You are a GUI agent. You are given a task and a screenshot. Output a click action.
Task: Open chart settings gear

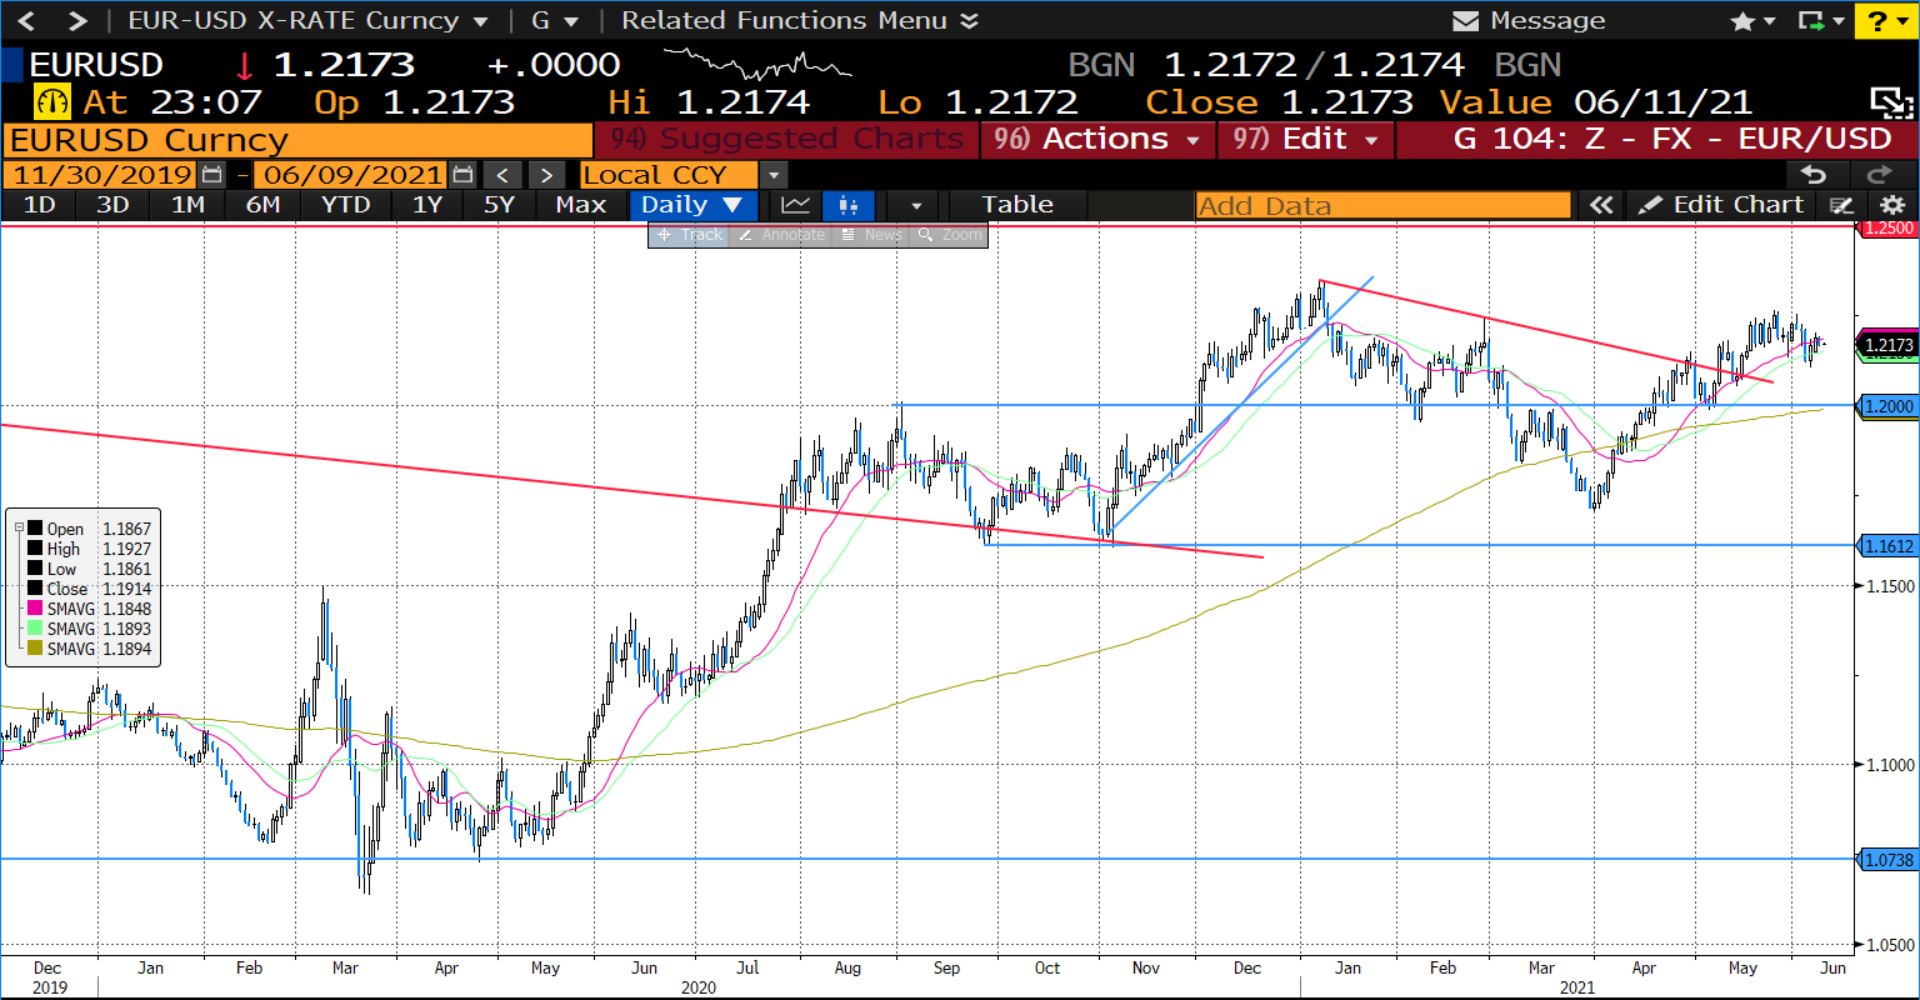(1892, 205)
